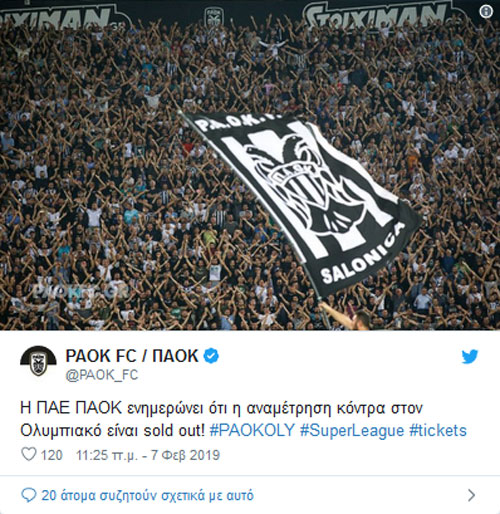Open the #SuperLeague hashtag
This screenshot has height=514, width=500.
coord(352,430)
